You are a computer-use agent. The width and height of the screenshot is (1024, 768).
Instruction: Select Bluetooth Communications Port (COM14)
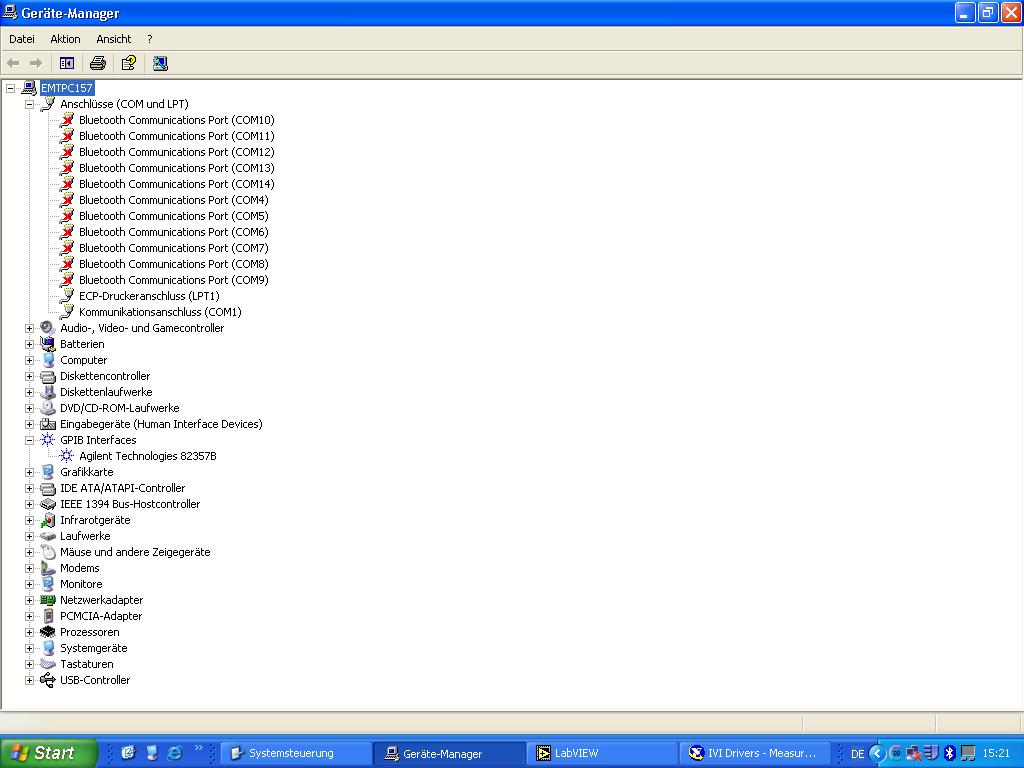pyautogui.click(x=176, y=184)
